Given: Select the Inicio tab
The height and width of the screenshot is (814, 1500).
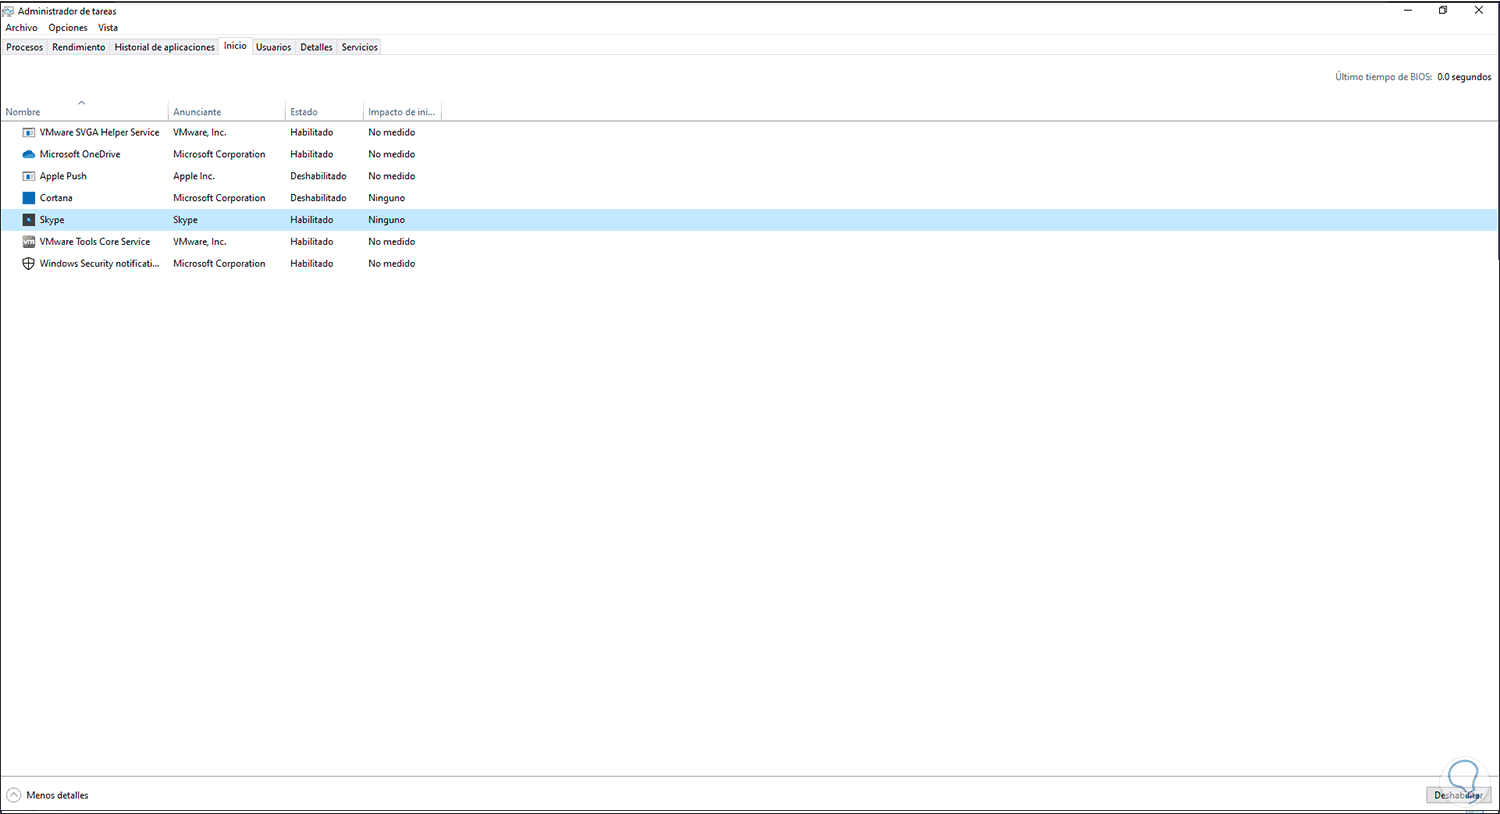Looking at the screenshot, I should (235, 46).
